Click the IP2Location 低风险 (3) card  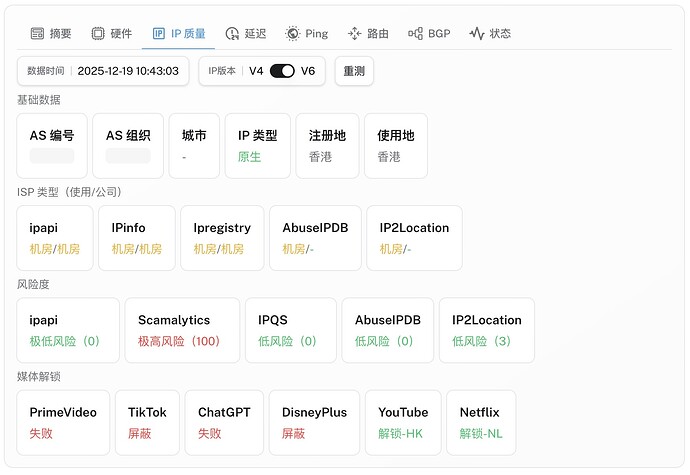[487, 330]
